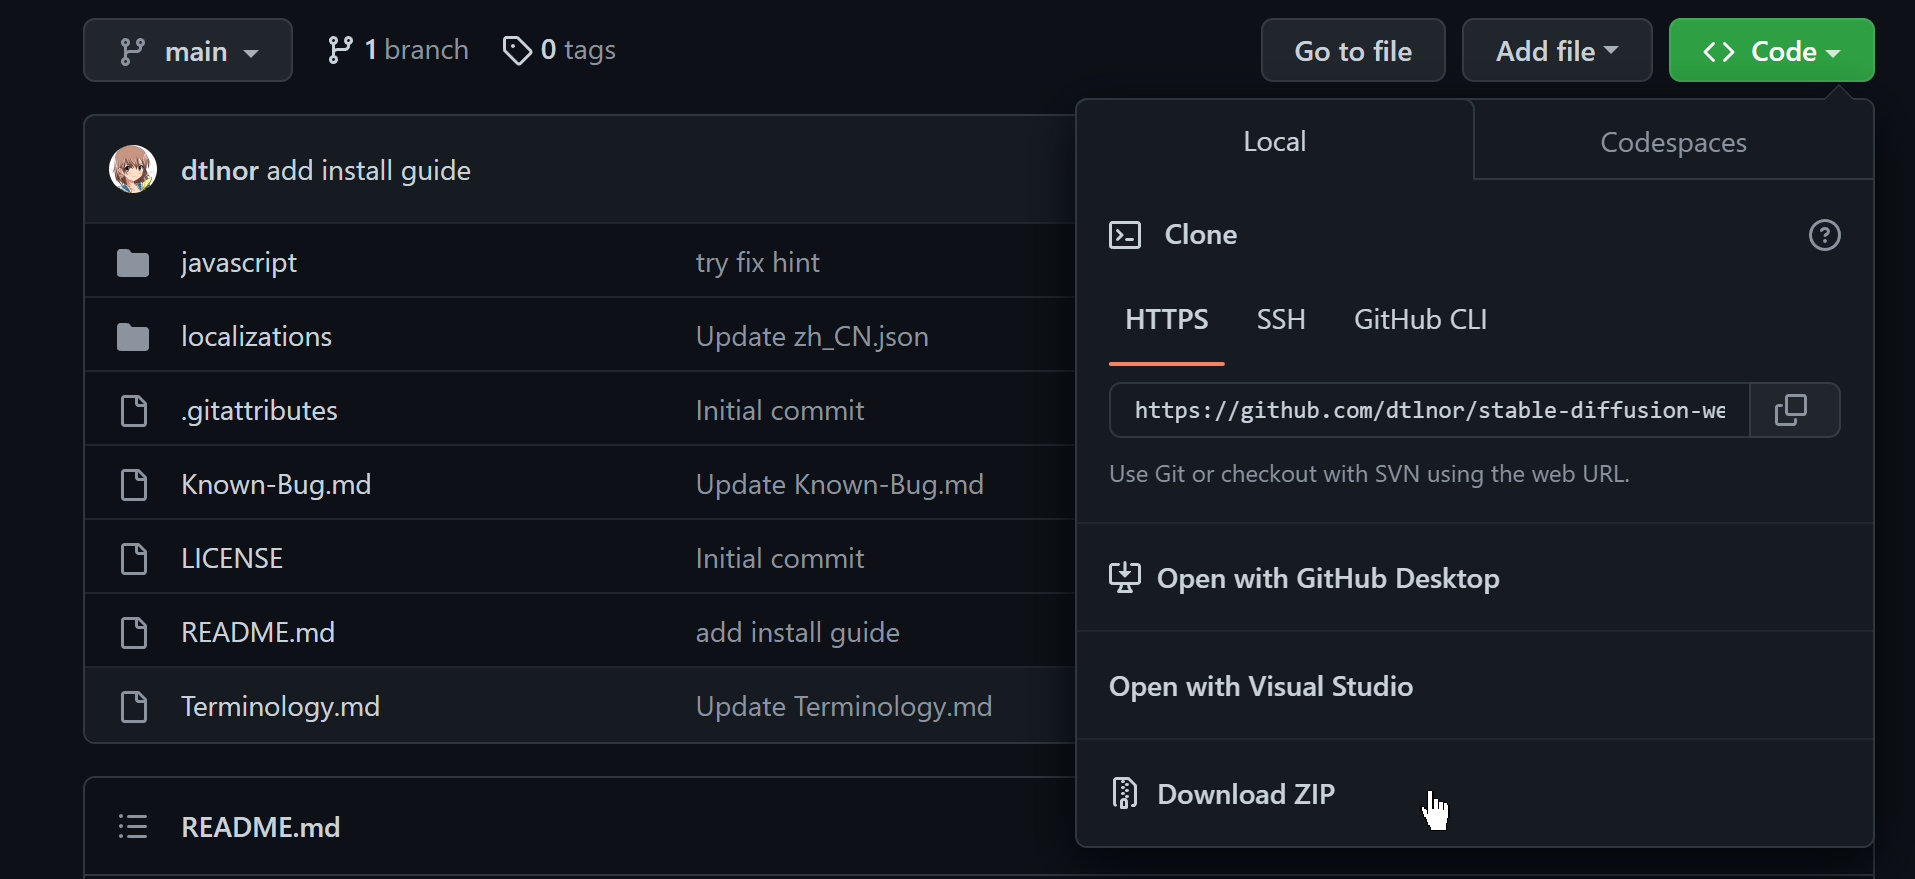The image size is (1915, 879).
Task: Switch to the Local tab
Action: pyautogui.click(x=1275, y=141)
